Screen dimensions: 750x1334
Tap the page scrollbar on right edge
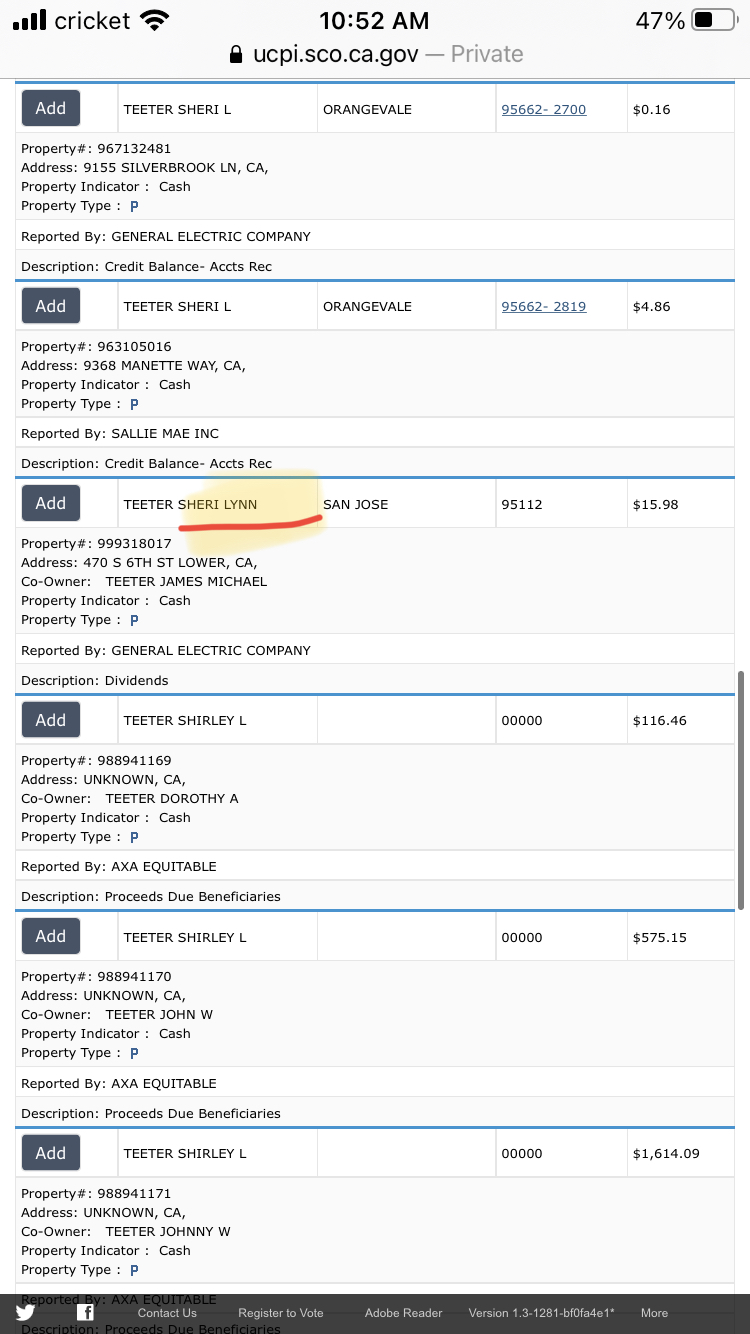[742, 790]
